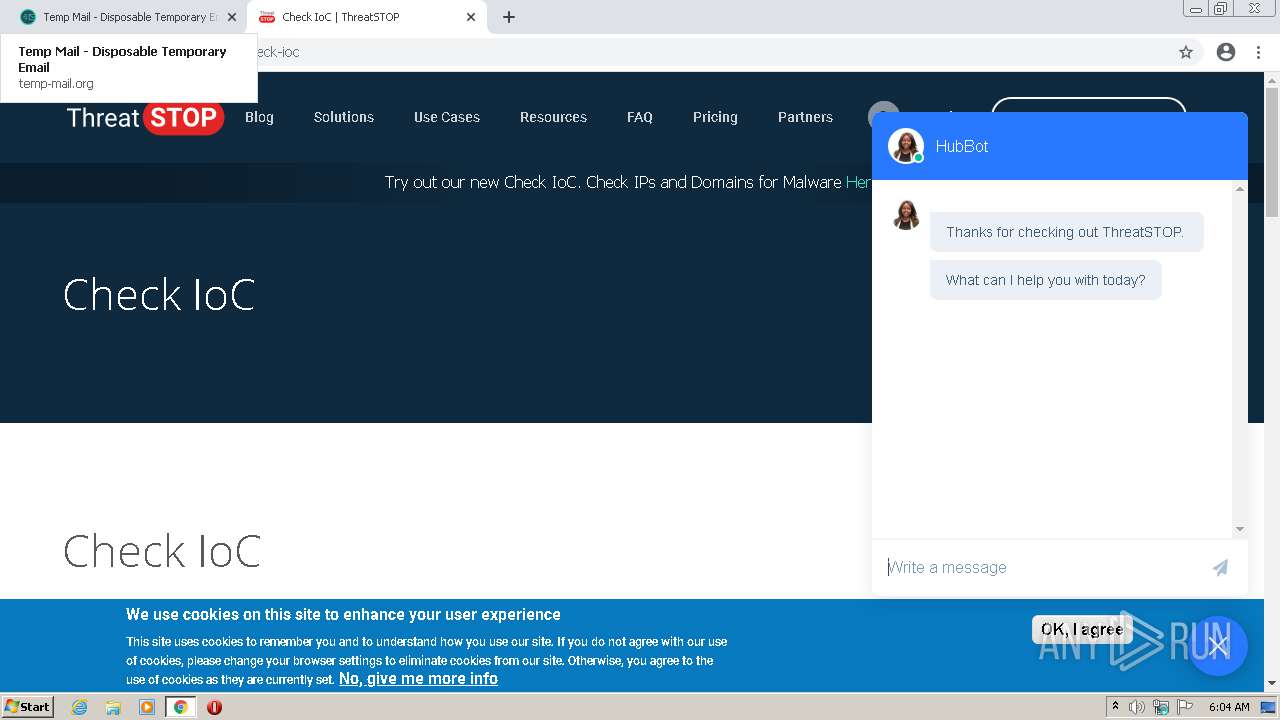
Task: Open the FAQ page link
Action: point(640,117)
